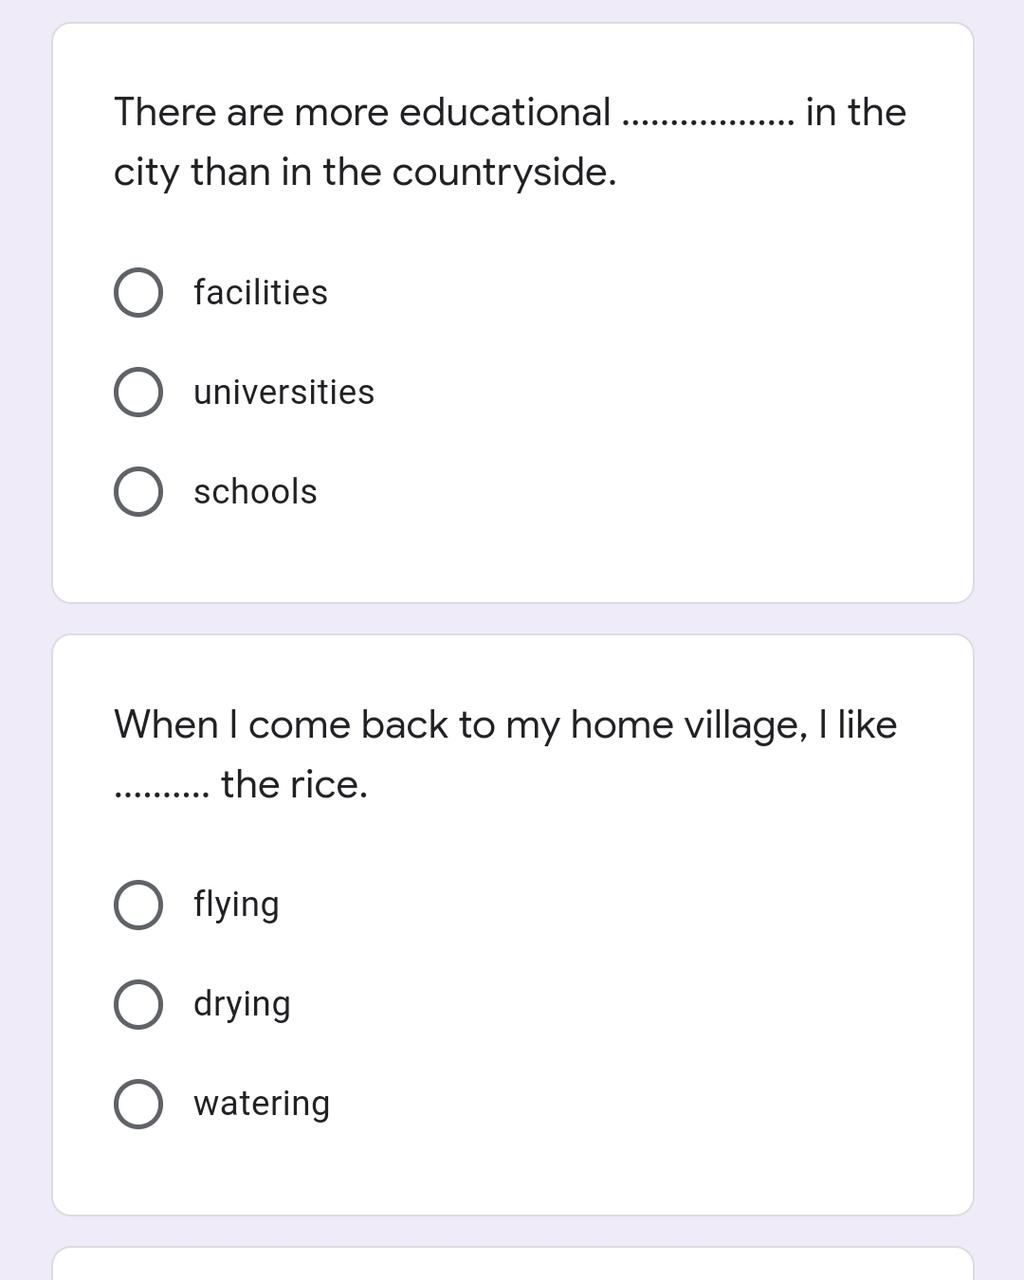Click the "There are more educational" question text
This screenshot has width=1024, height=1280.
(x=362, y=112)
